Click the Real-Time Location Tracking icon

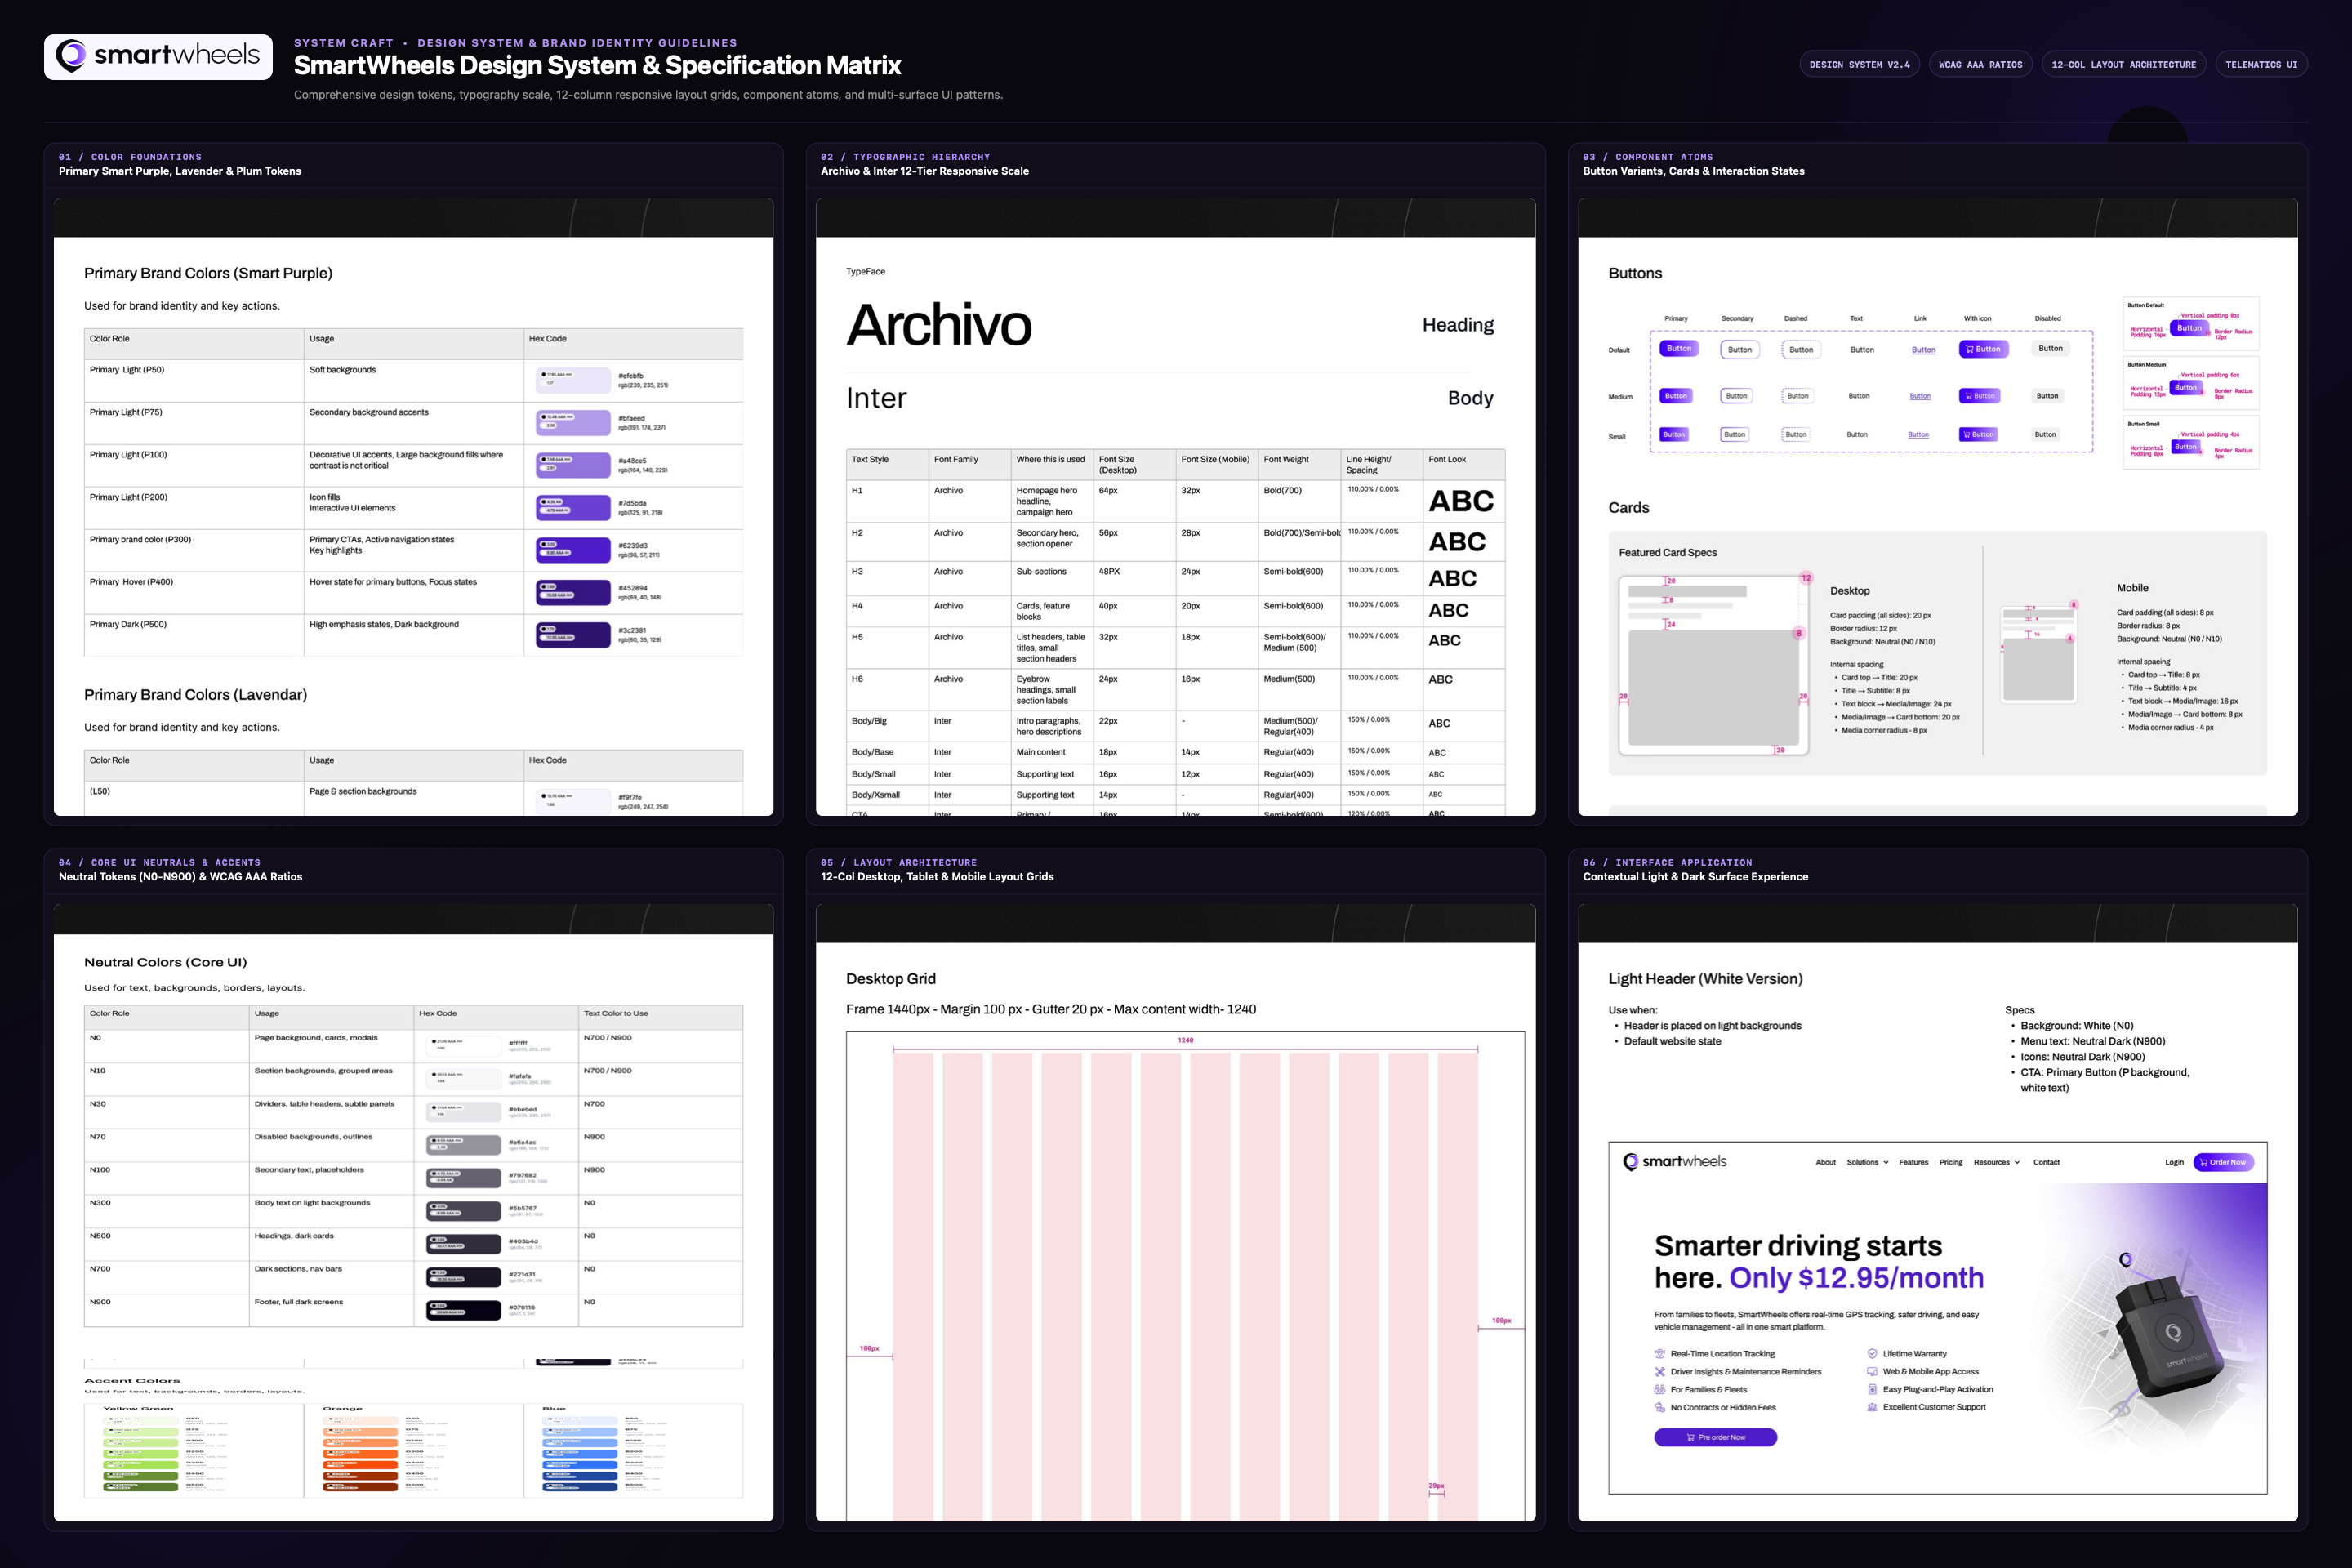click(1660, 1354)
